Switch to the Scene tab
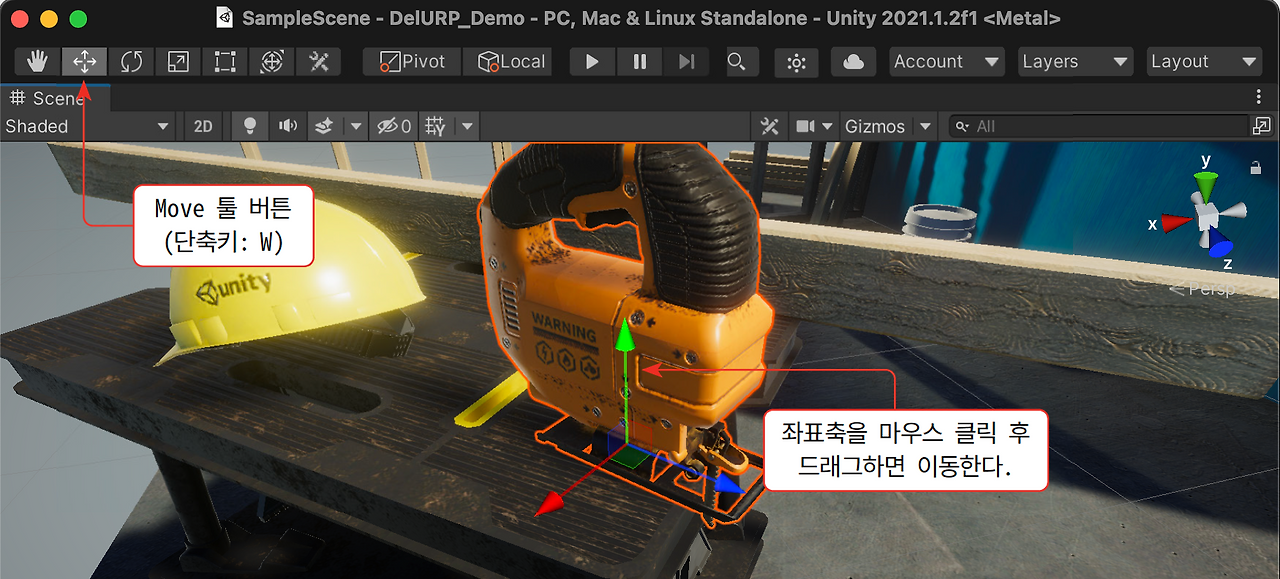This screenshot has width=1280, height=579. tap(55, 98)
